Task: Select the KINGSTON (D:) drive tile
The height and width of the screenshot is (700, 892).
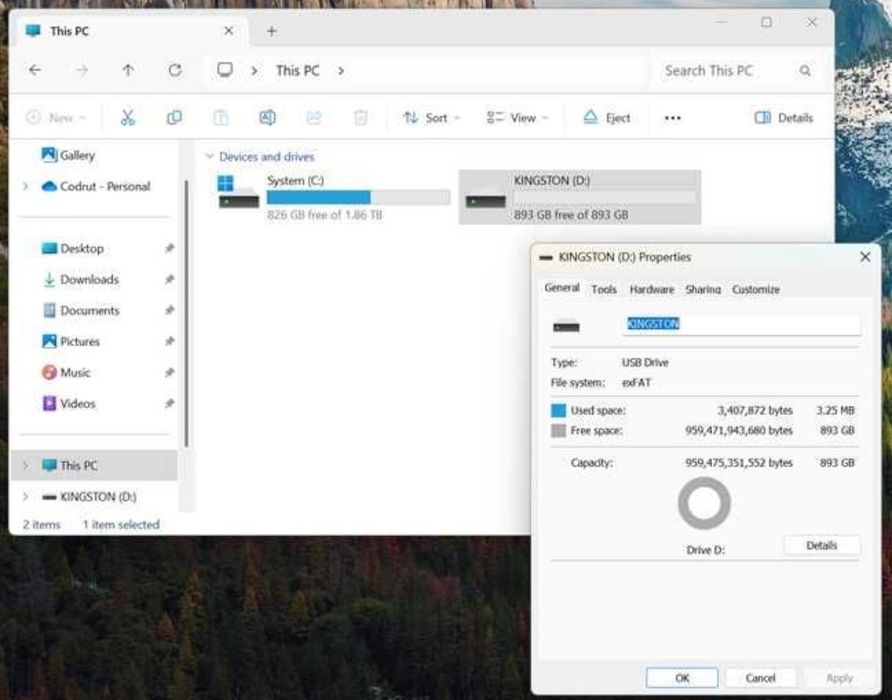Action: click(x=580, y=197)
